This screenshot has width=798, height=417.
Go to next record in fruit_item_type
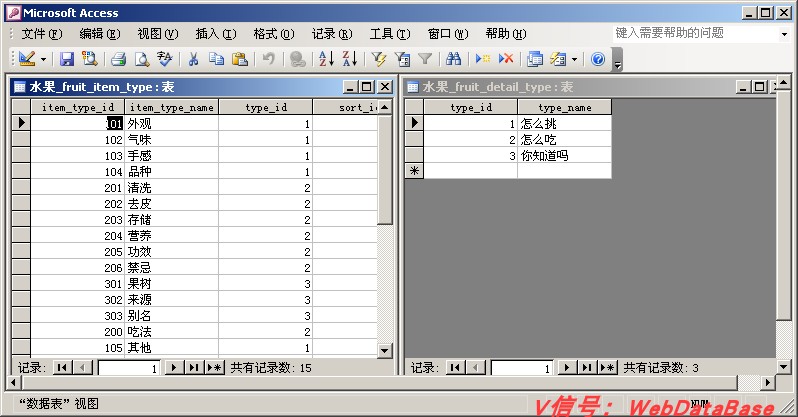point(174,368)
